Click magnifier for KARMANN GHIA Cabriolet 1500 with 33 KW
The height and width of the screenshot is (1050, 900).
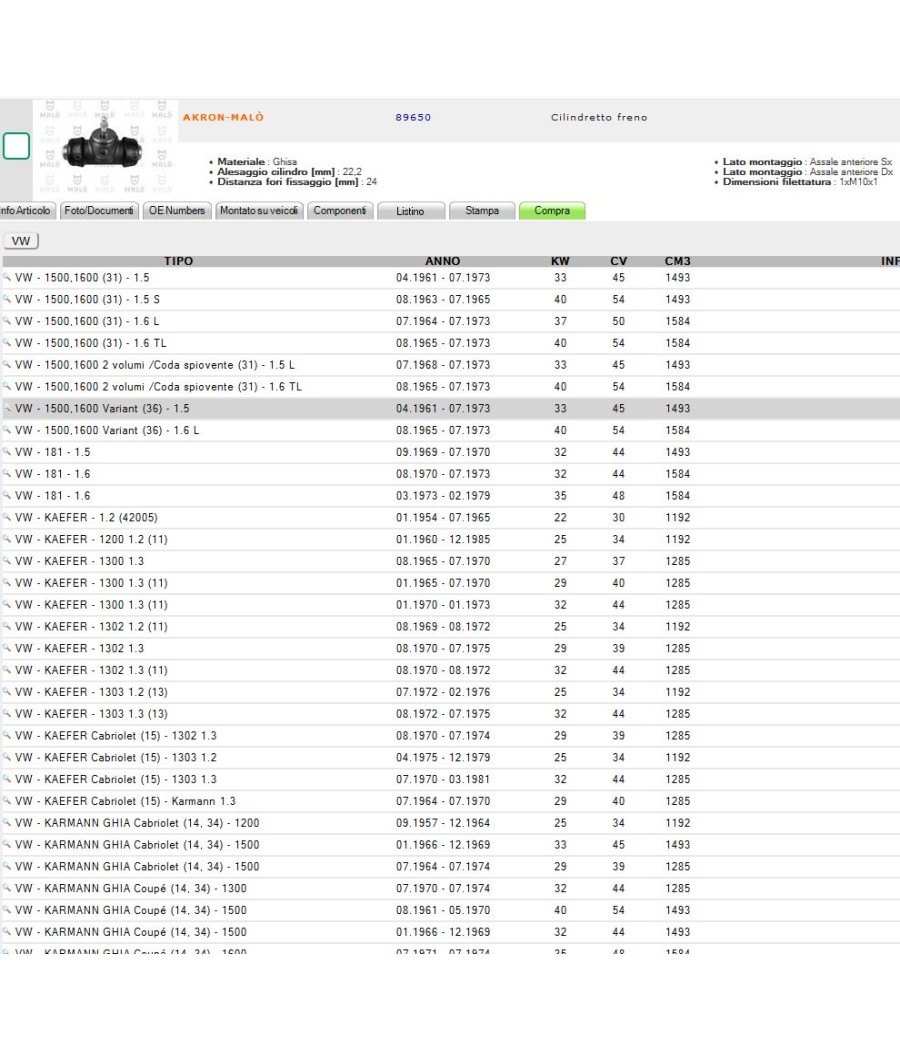tap(7, 845)
